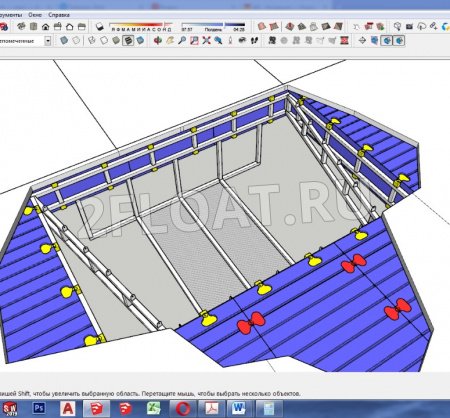Open AutoCAD from the taskbar
The image size is (450, 418).
[x=68, y=408]
